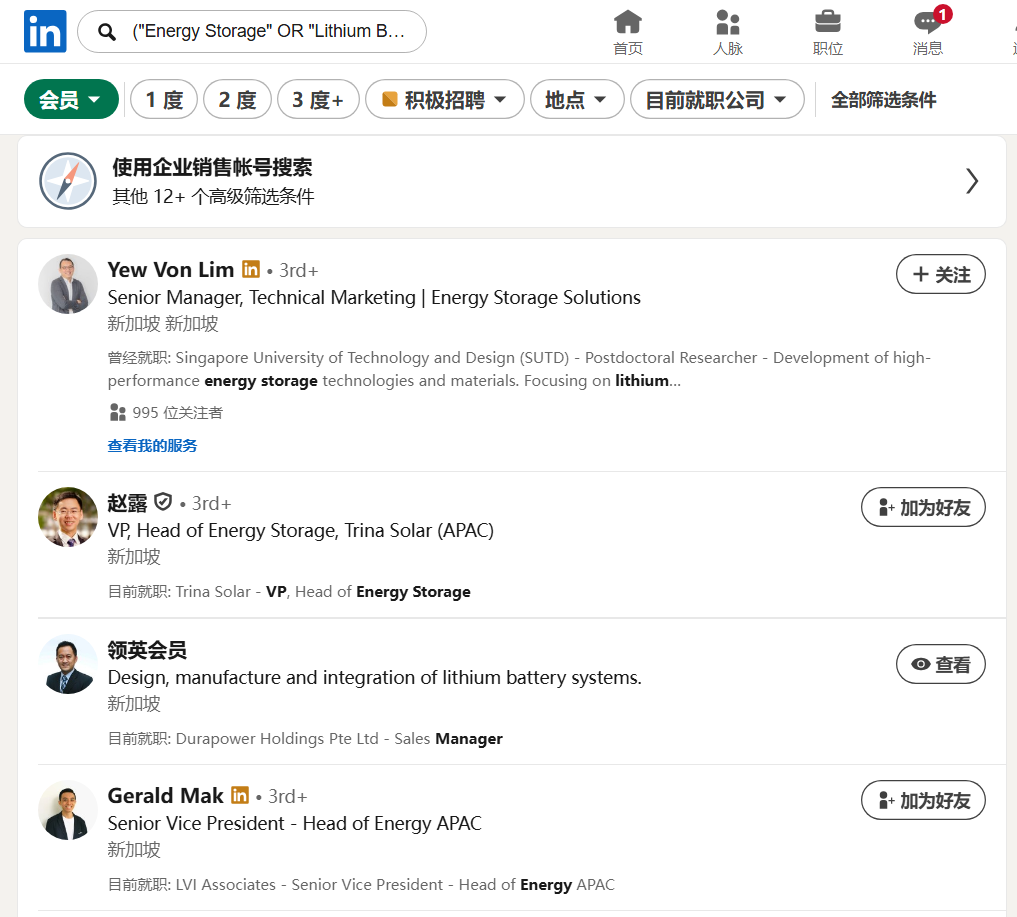Open the LinkedIn home logo
This screenshot has height=917, width=1017.
[x=45, y=31]
